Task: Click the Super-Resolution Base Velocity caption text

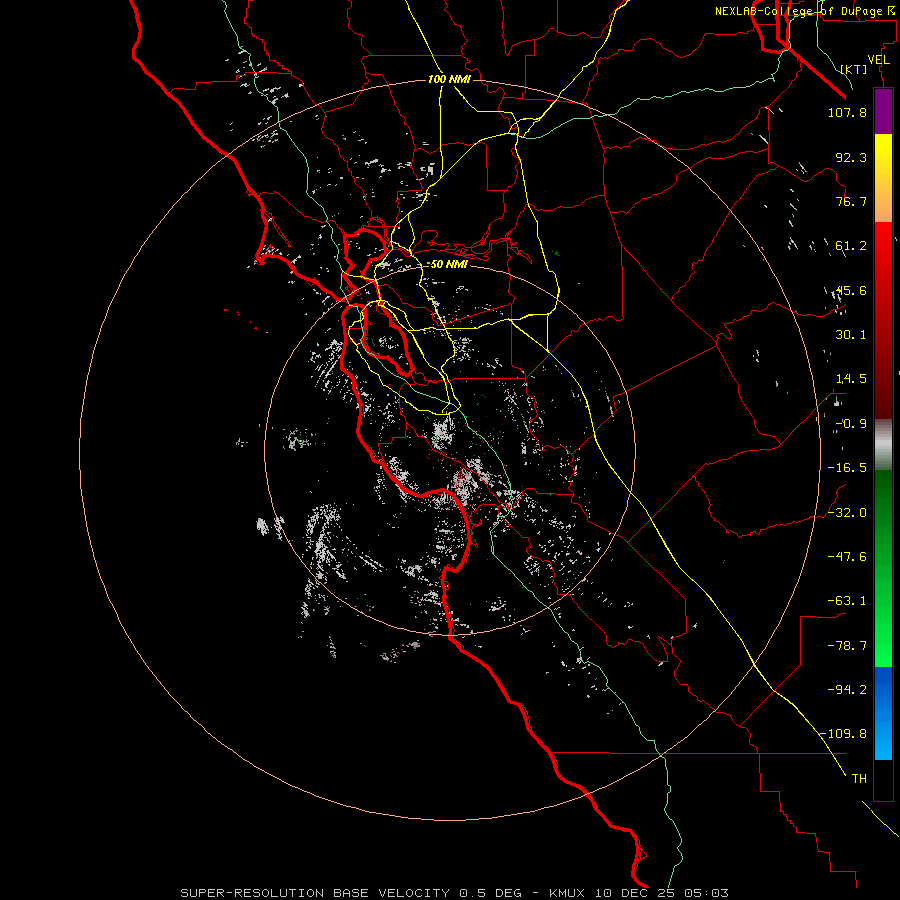Action: point(455,893)
